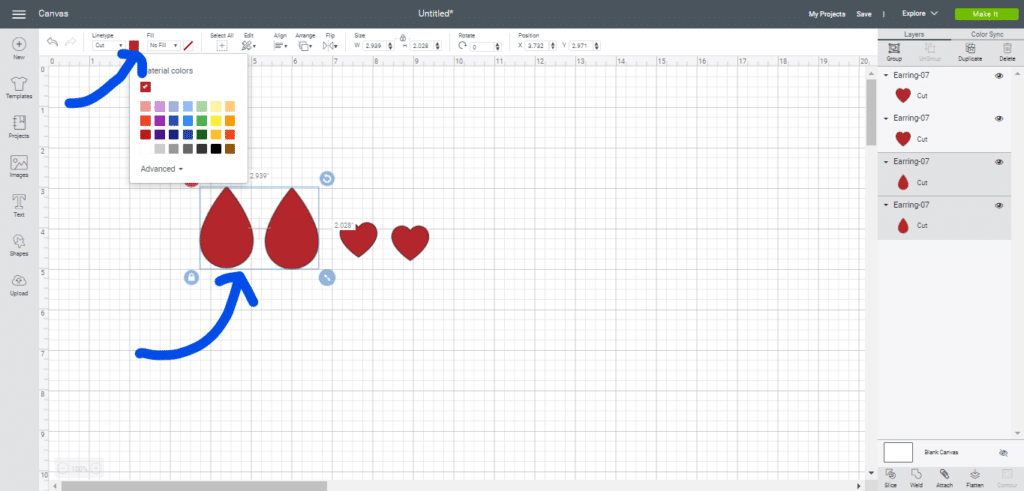Image resolution: width=1024 pixels, height=491 pixels.
Task: Click the Position Y input field
Action: coord(585,46)
